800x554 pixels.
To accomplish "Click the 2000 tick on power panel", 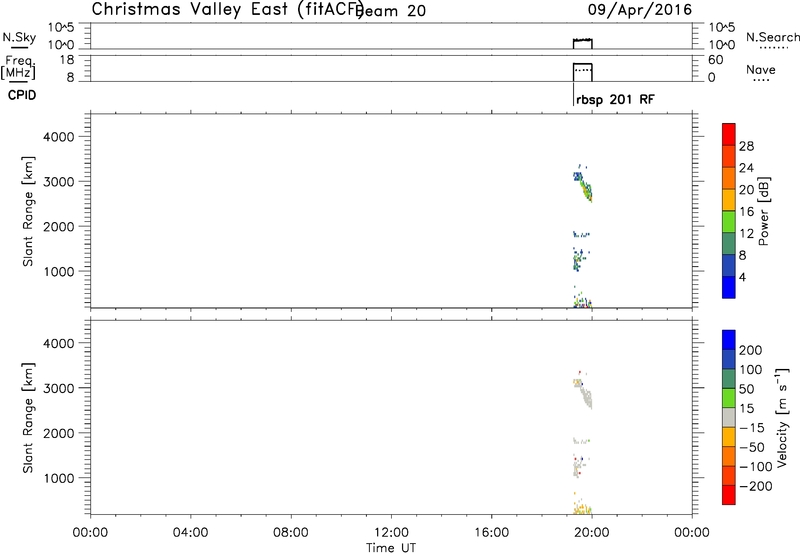I will tap(58, 226).
